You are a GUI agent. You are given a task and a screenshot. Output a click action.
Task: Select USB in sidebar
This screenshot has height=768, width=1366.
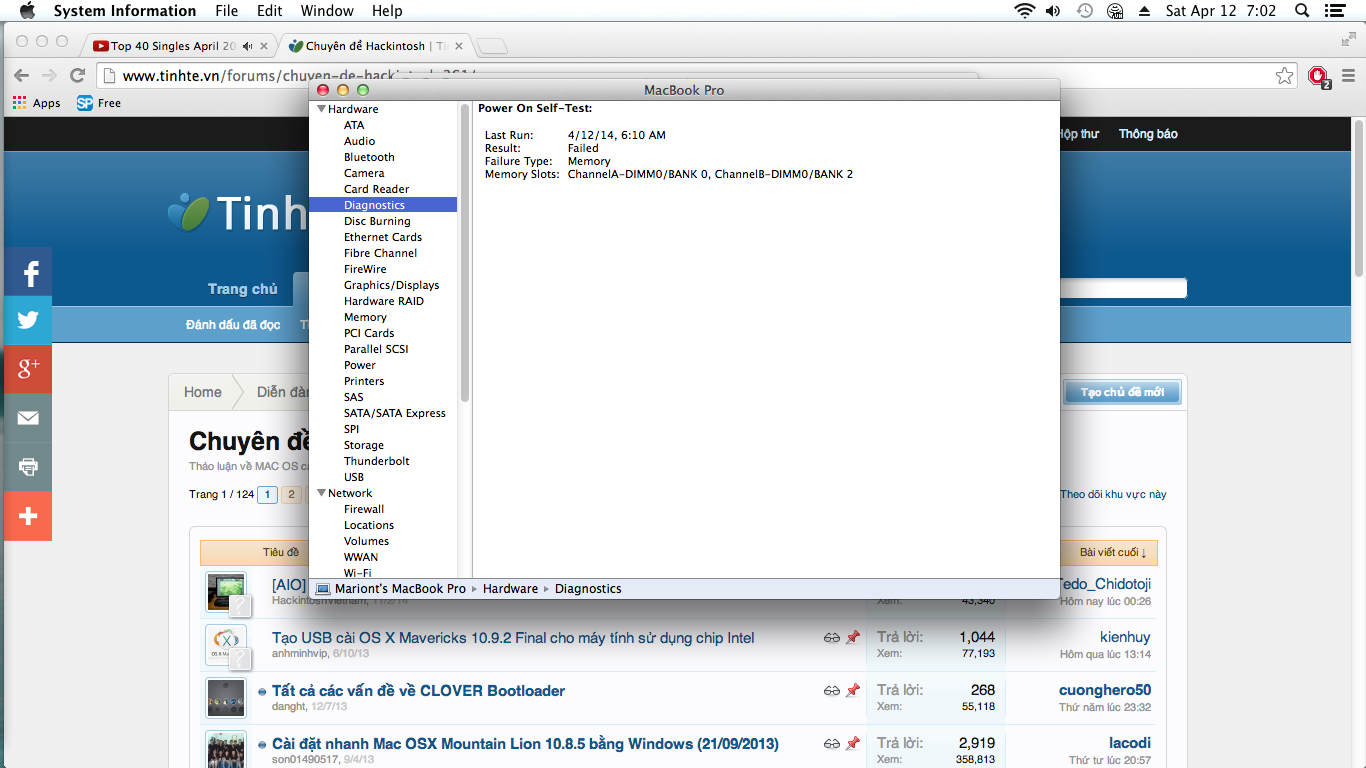(x=354, y=477)
